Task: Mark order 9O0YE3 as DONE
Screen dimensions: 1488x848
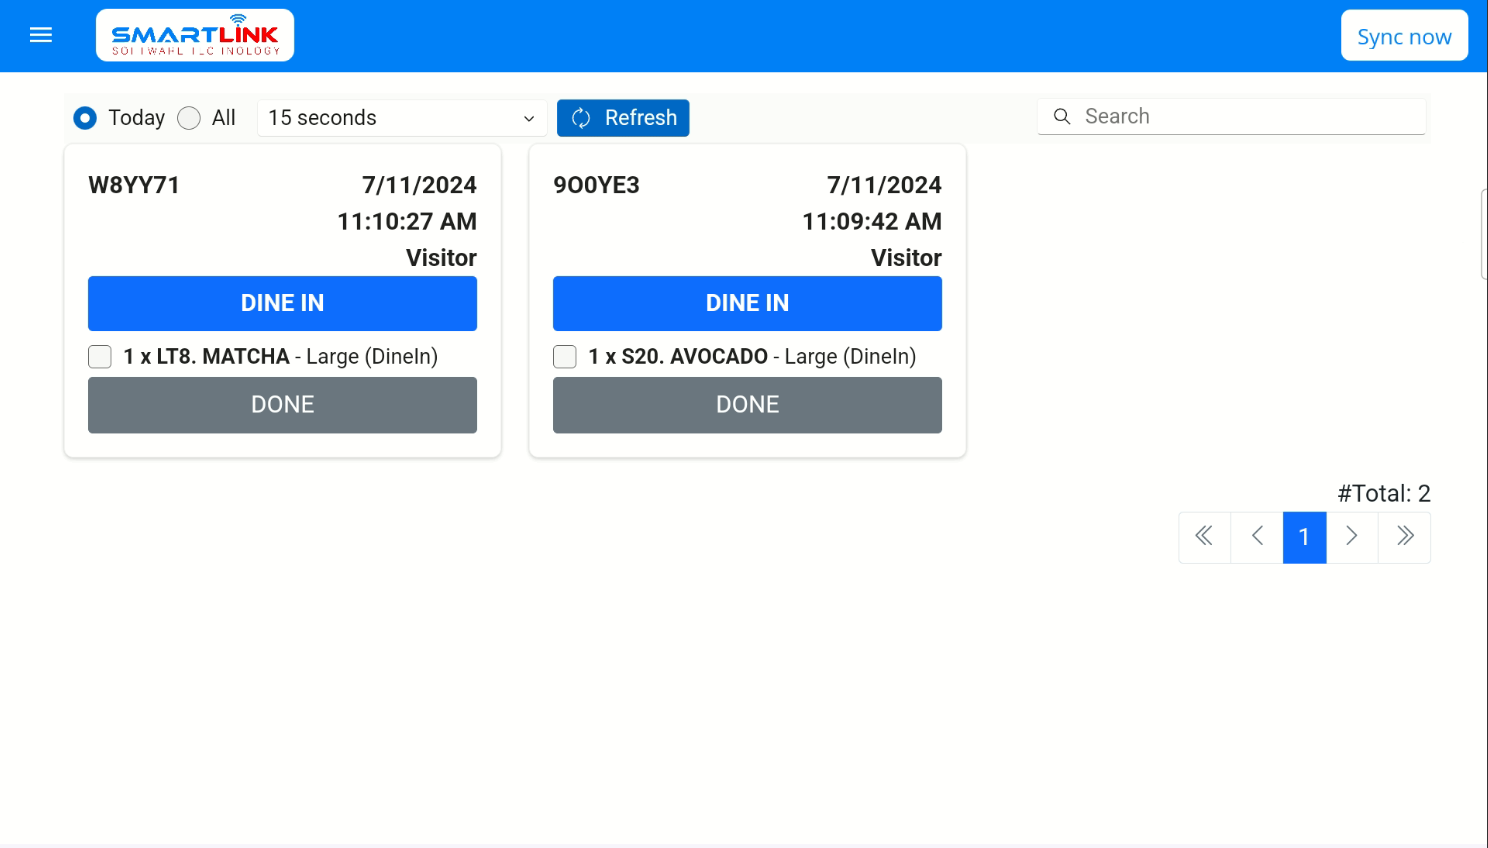Action: click(x=747, y=405)
